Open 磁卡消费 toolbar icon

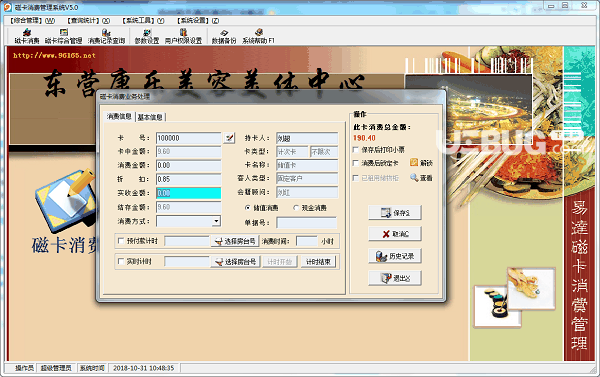pyautogui.click(x=27, y=36)
